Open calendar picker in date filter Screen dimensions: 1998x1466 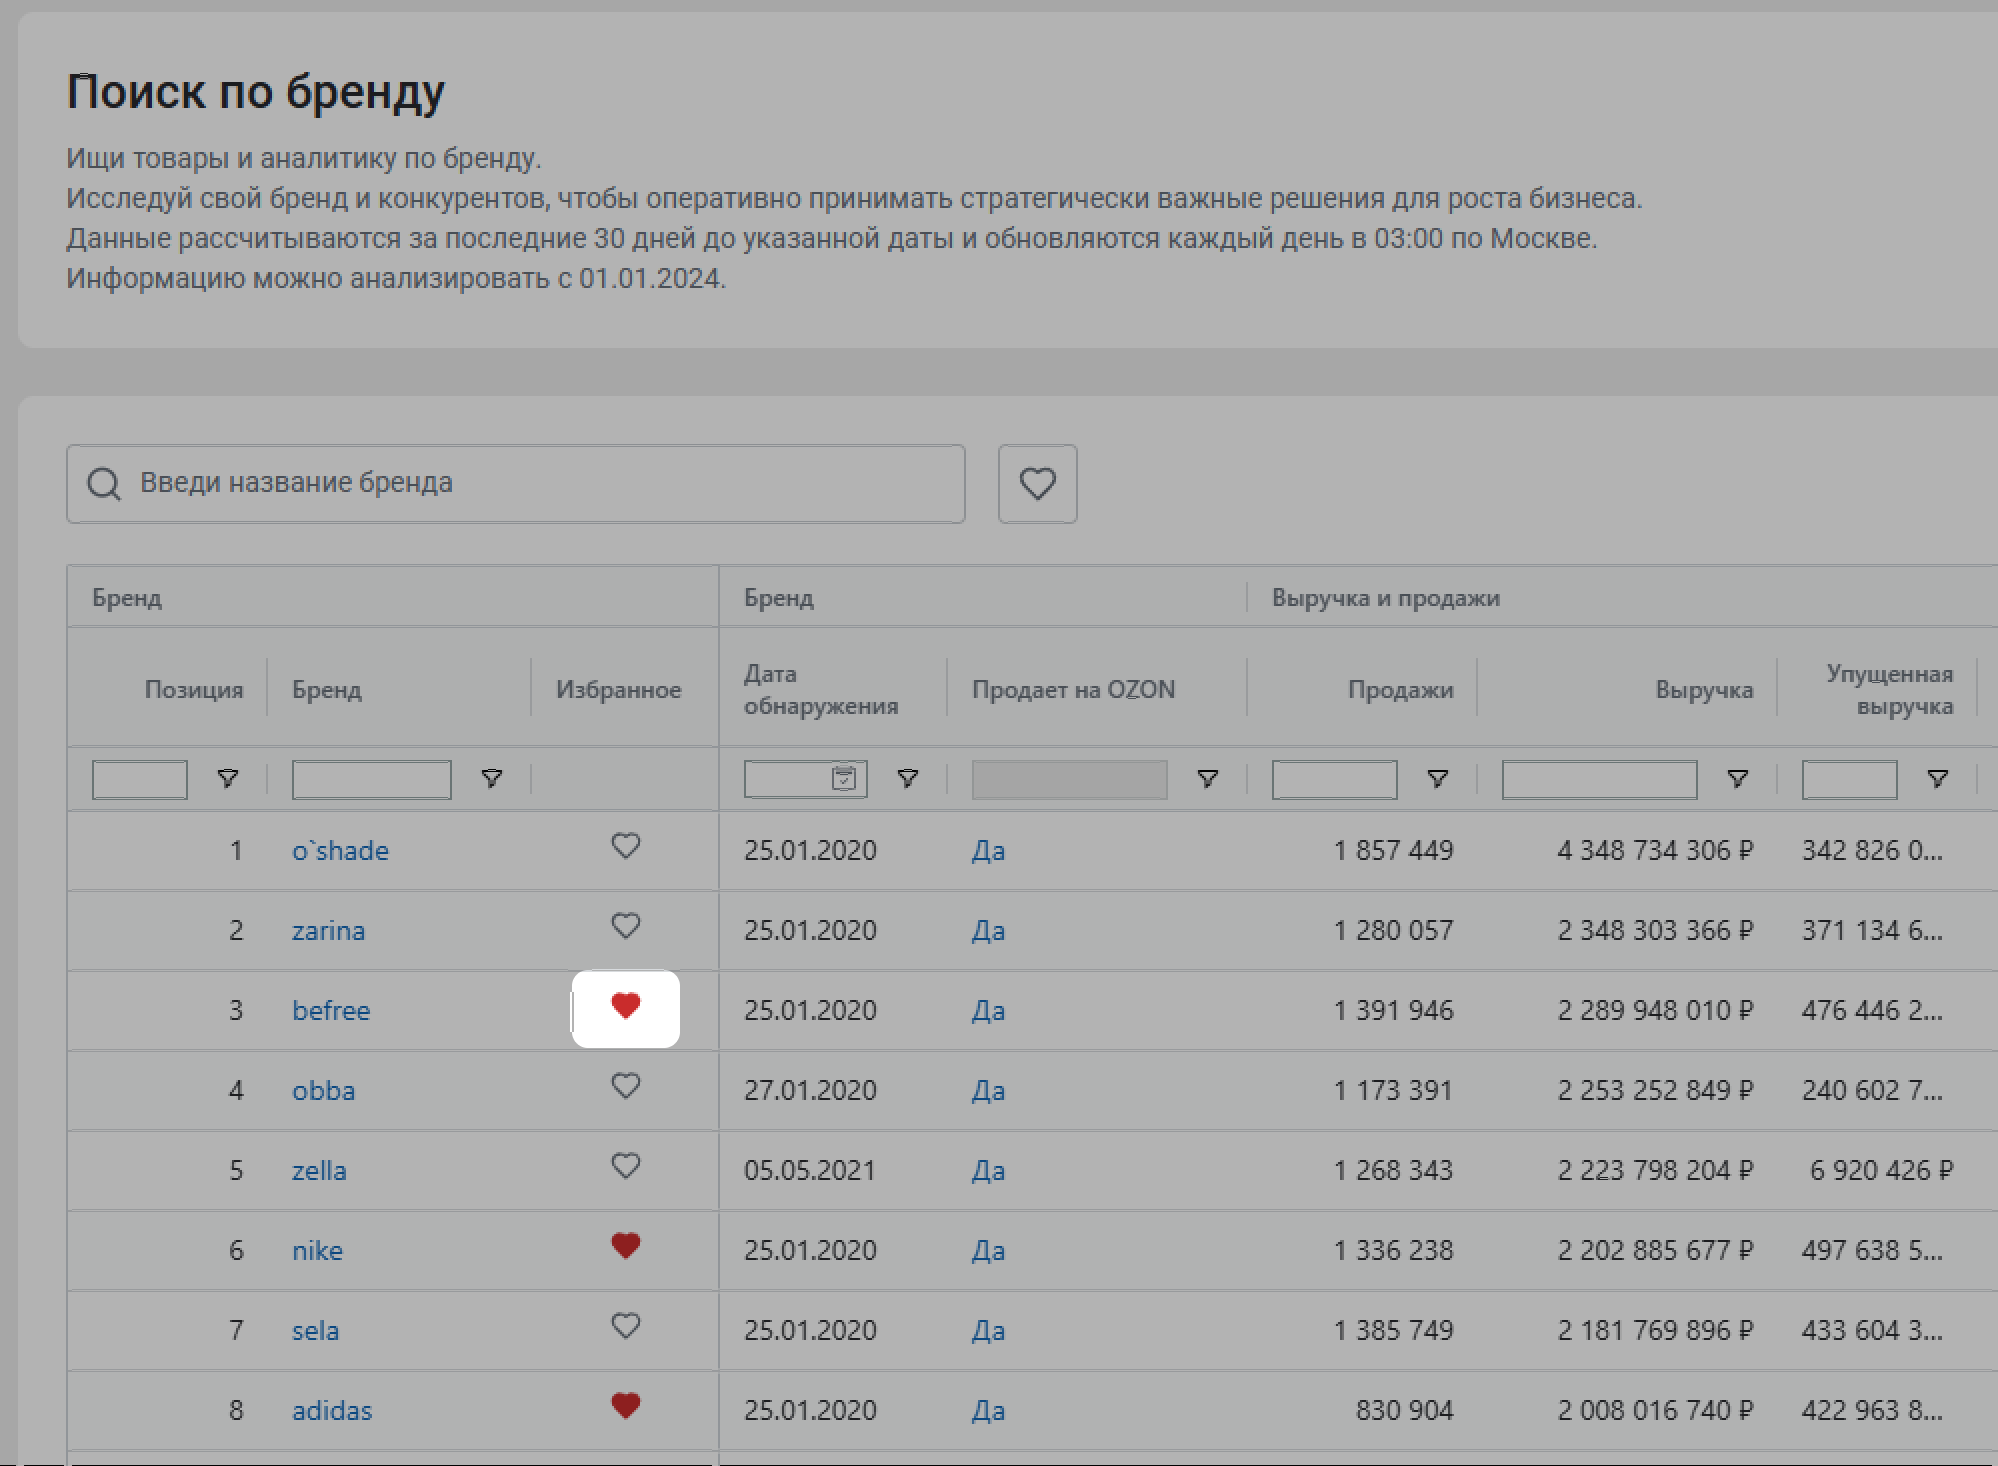coord(844,778)
